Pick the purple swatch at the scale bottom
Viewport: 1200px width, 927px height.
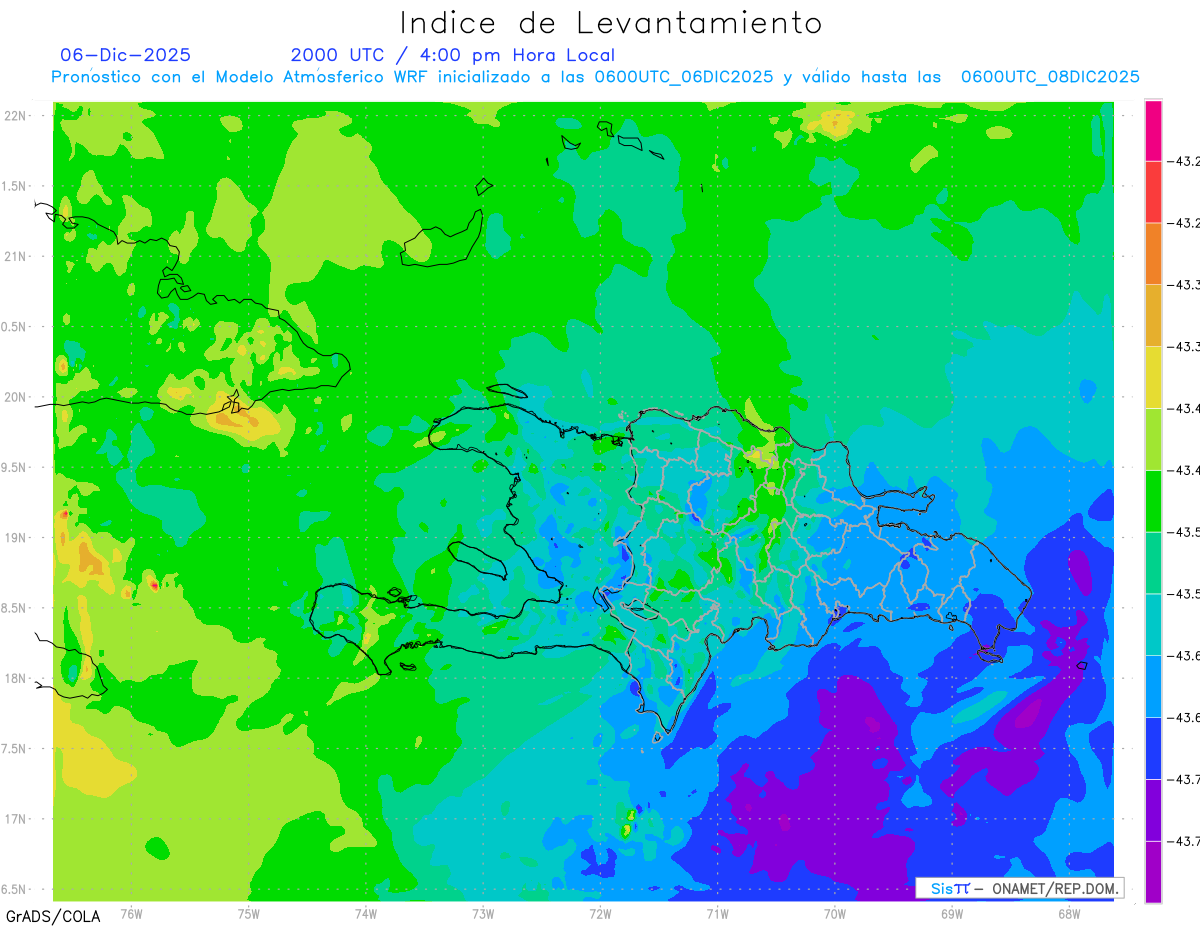(1153, 871)
